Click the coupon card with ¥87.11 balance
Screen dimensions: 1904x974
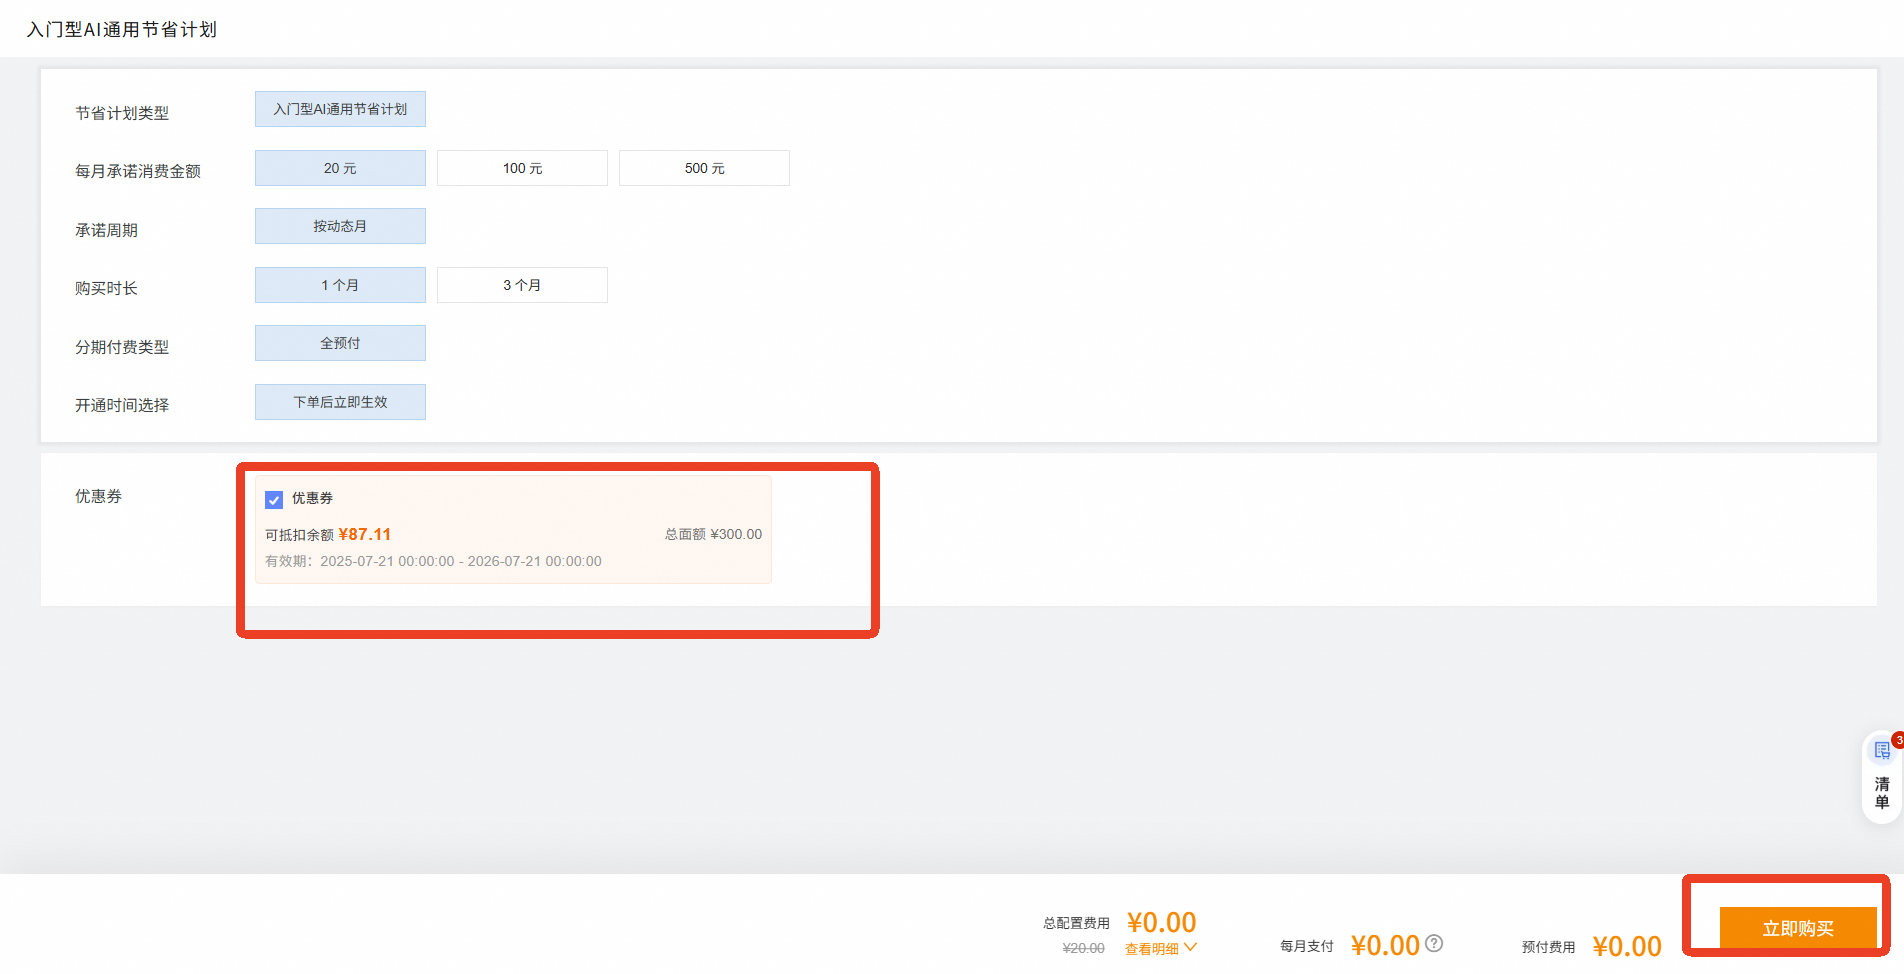(513, 529)
